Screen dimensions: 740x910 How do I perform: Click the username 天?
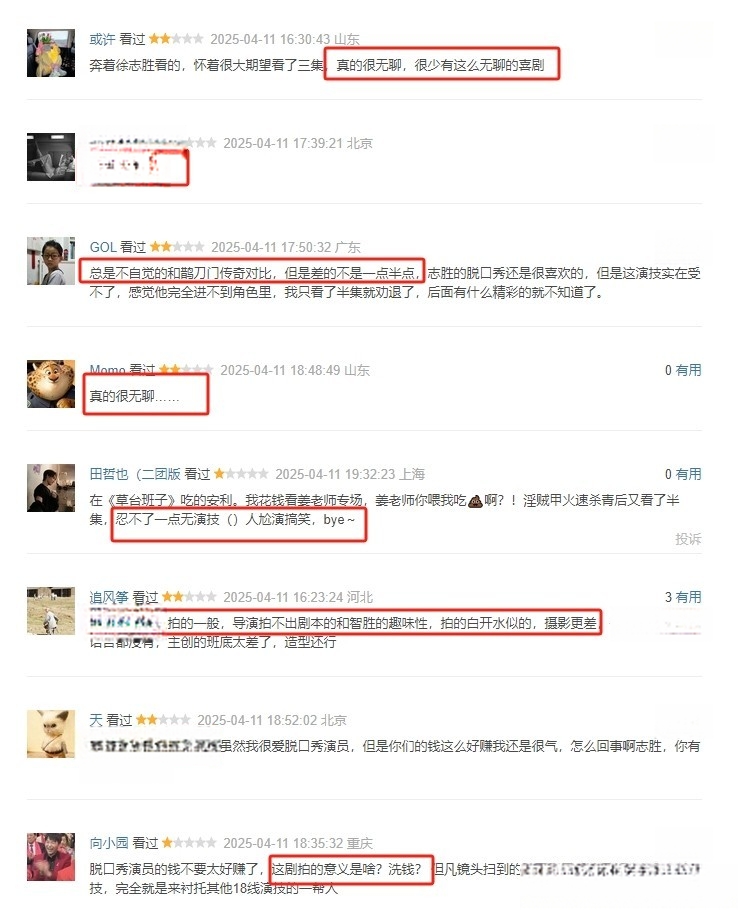pyautogui.click(x=96, y=720)
